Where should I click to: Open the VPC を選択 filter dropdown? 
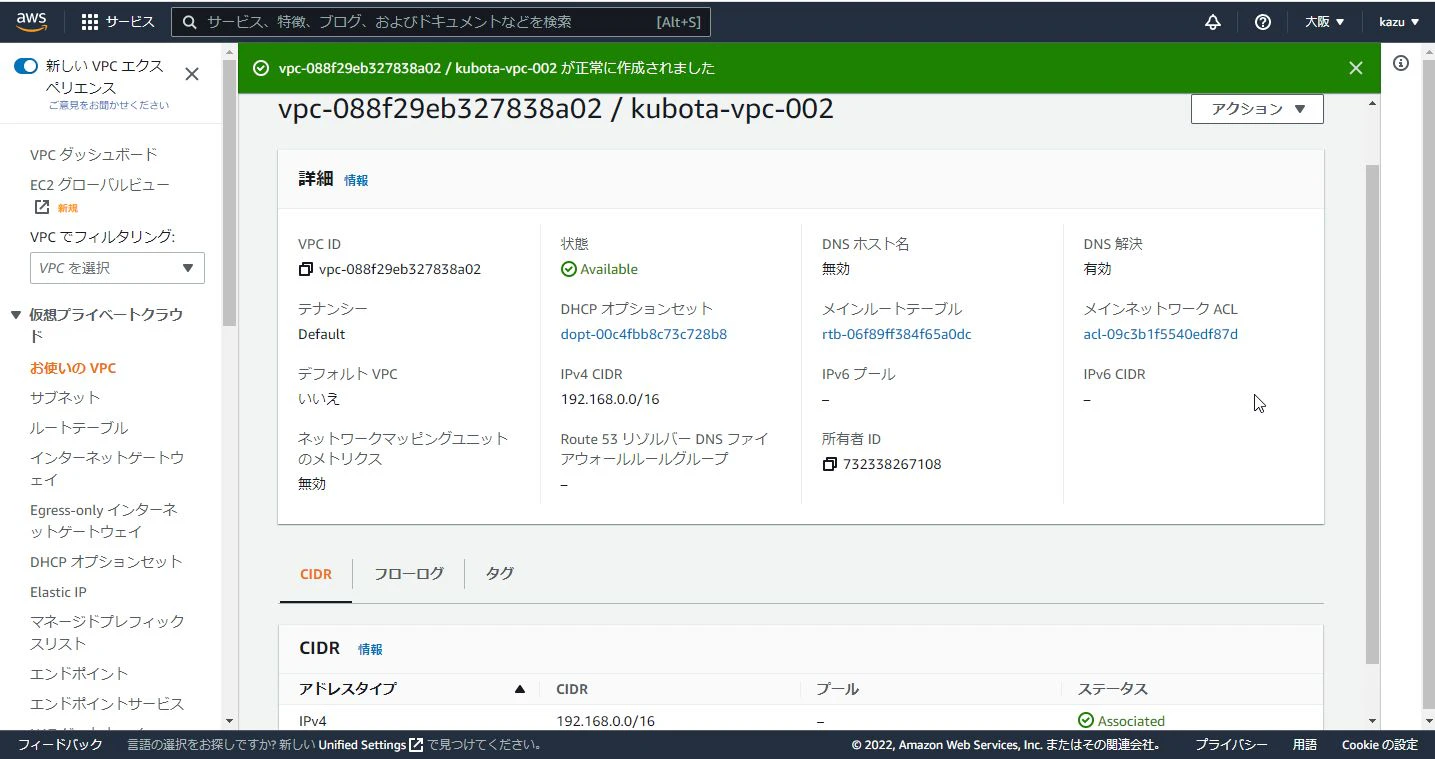117,268
